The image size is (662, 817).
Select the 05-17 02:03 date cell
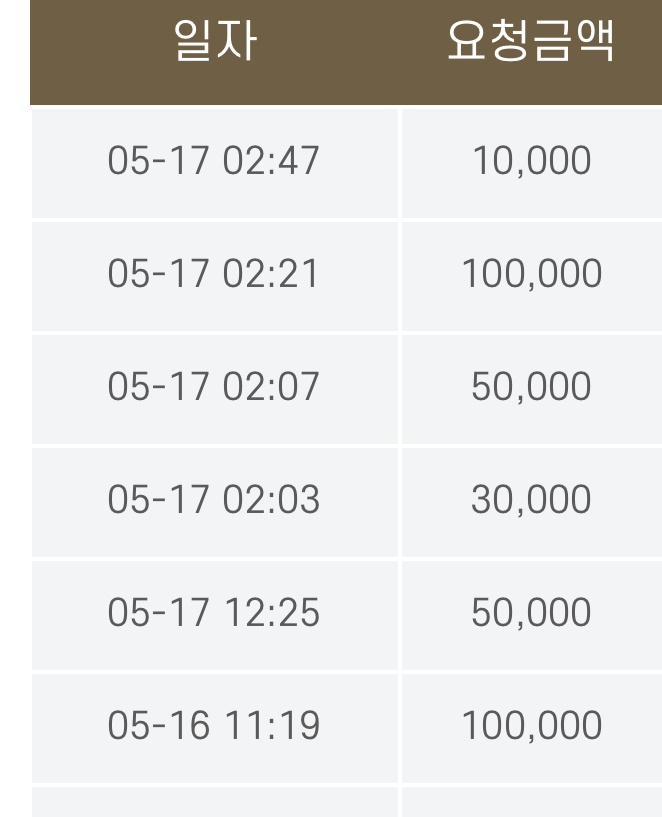214,500
